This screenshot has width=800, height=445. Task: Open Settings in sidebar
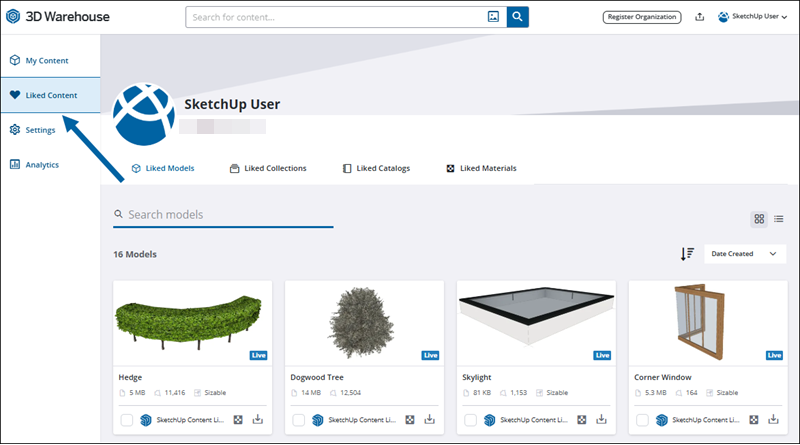click(x=51, y=130)
